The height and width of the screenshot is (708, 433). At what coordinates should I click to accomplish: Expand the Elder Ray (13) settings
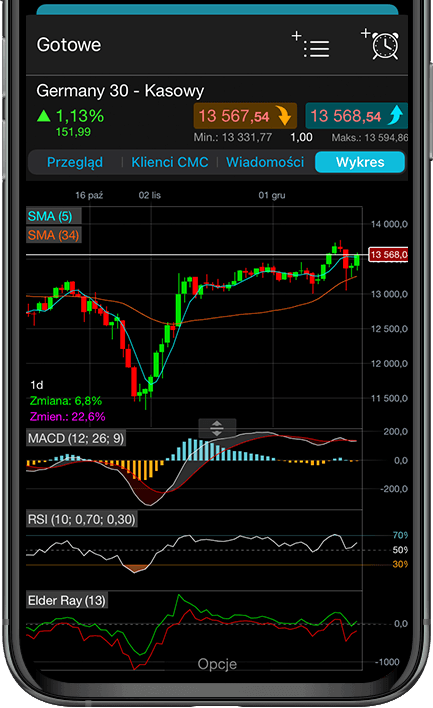(67, 601)
